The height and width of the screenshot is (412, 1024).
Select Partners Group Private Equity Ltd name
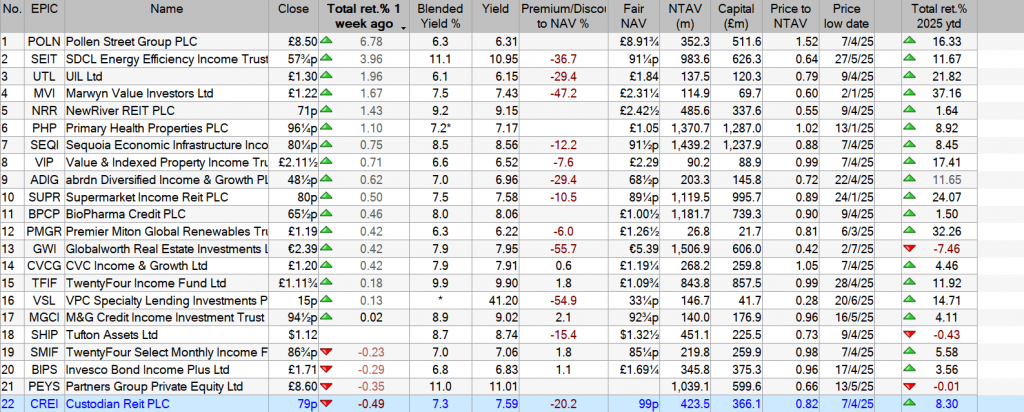tap(155, 387)
